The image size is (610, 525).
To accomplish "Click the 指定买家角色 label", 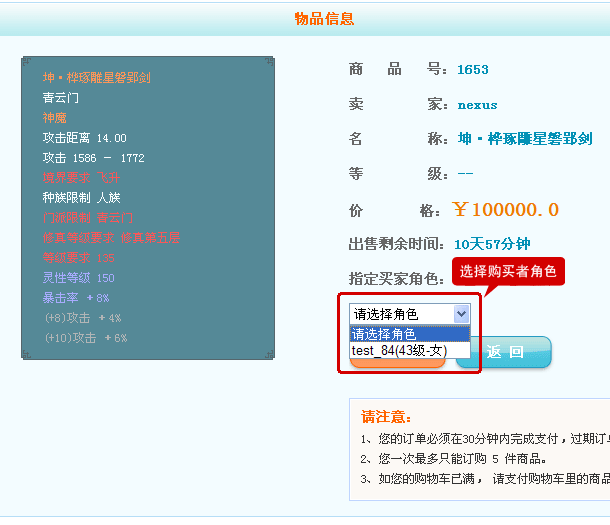I will coord(395,278).
